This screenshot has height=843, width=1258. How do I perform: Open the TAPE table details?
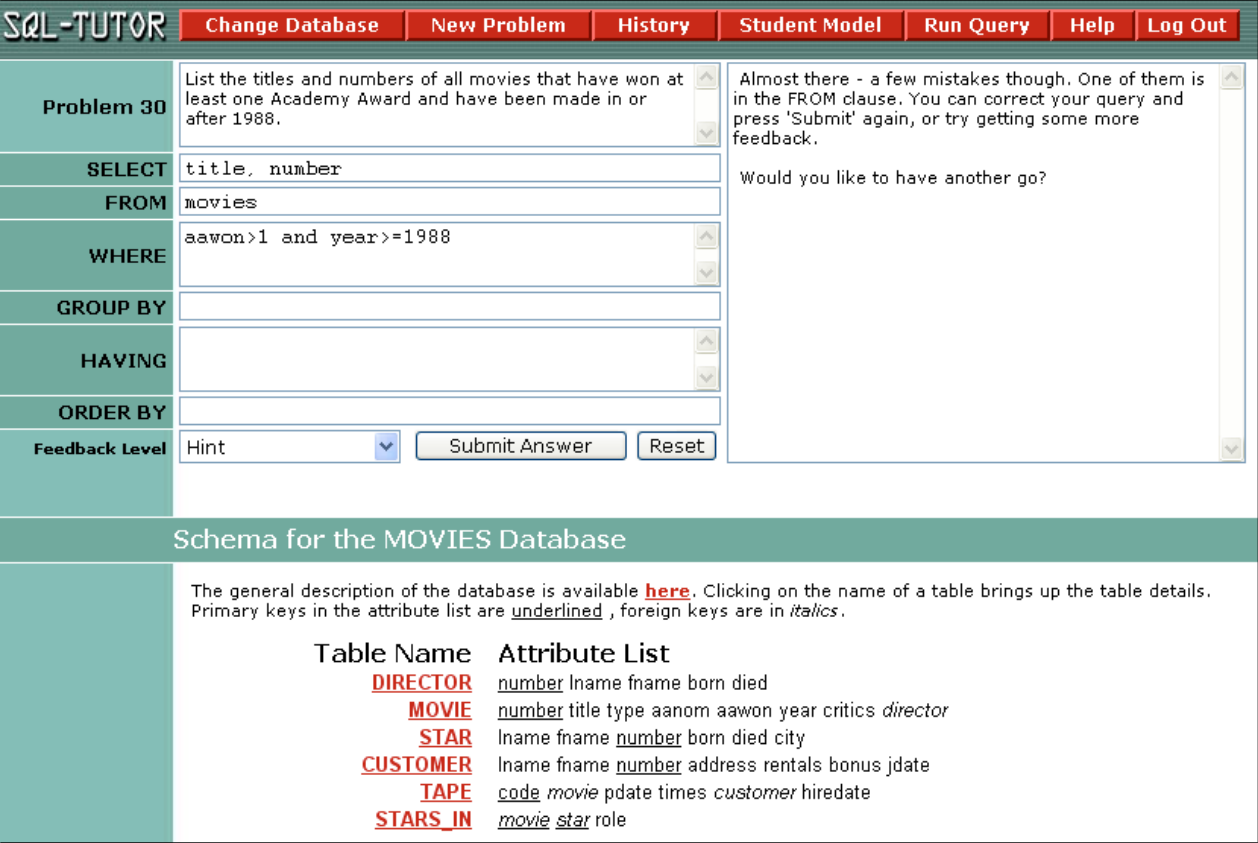[x=446, y=792]
